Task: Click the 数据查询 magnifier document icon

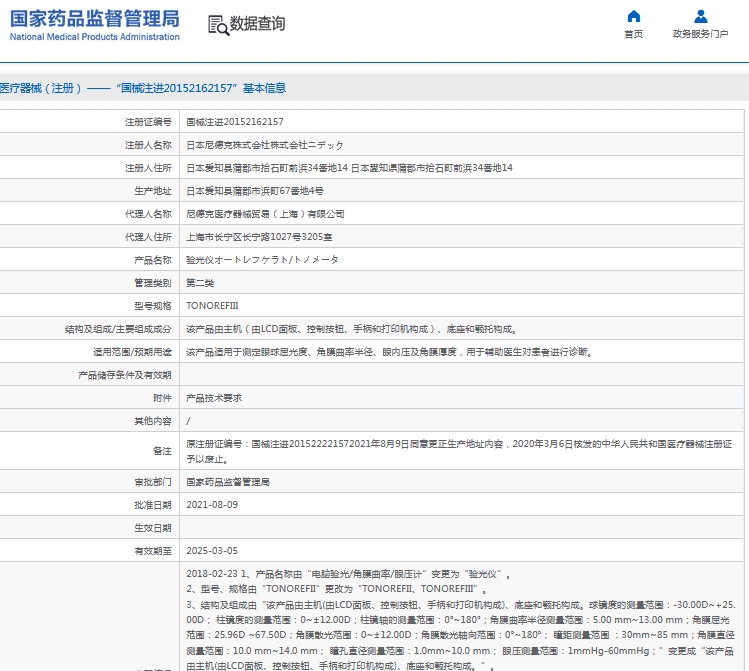Action: click(217, 25)
